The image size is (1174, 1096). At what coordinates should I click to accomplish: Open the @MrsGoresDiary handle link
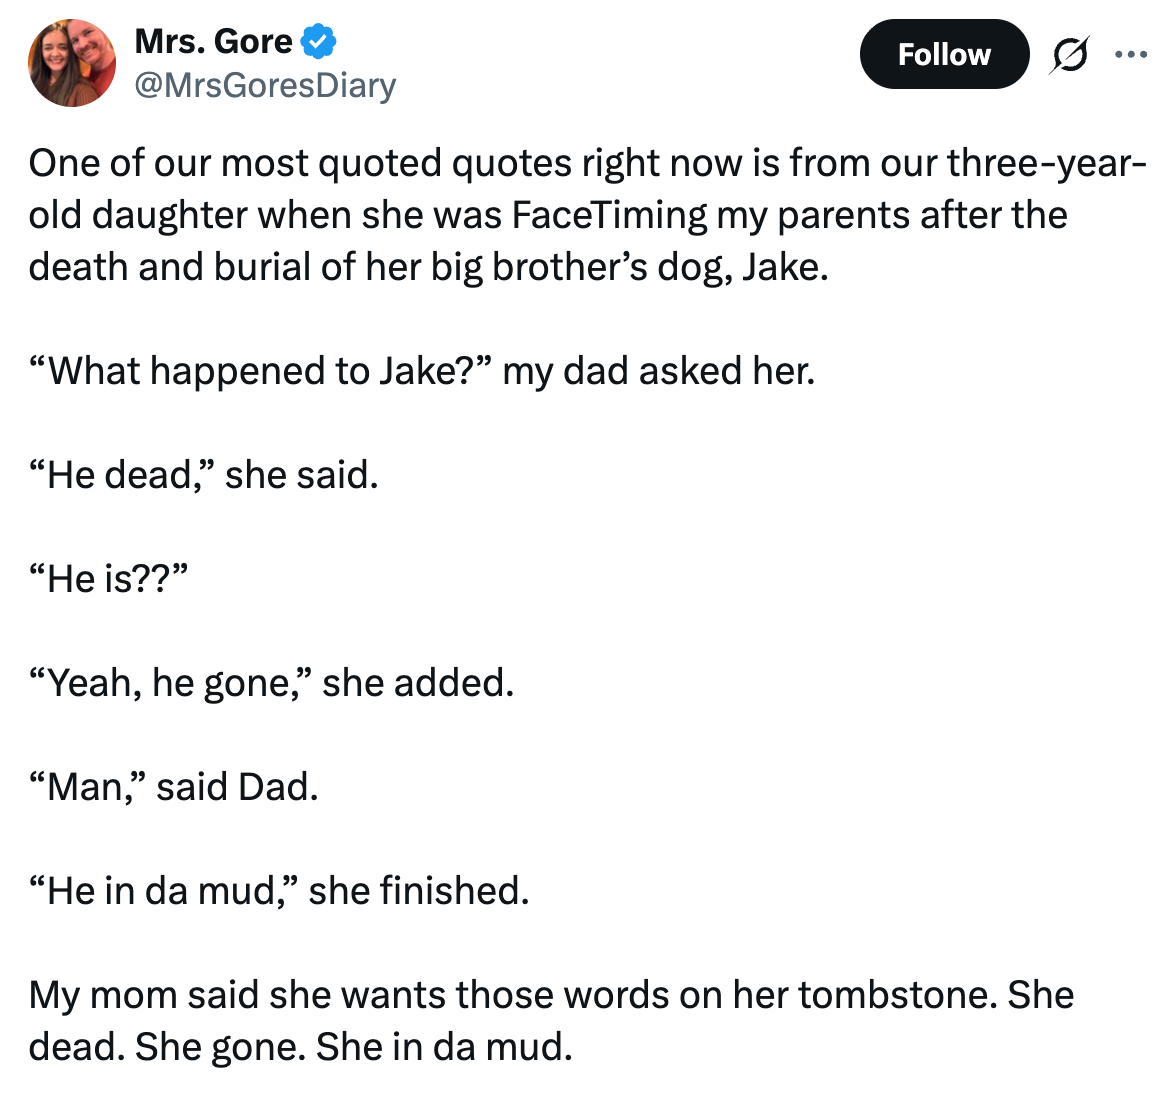[x=265, y=85]
